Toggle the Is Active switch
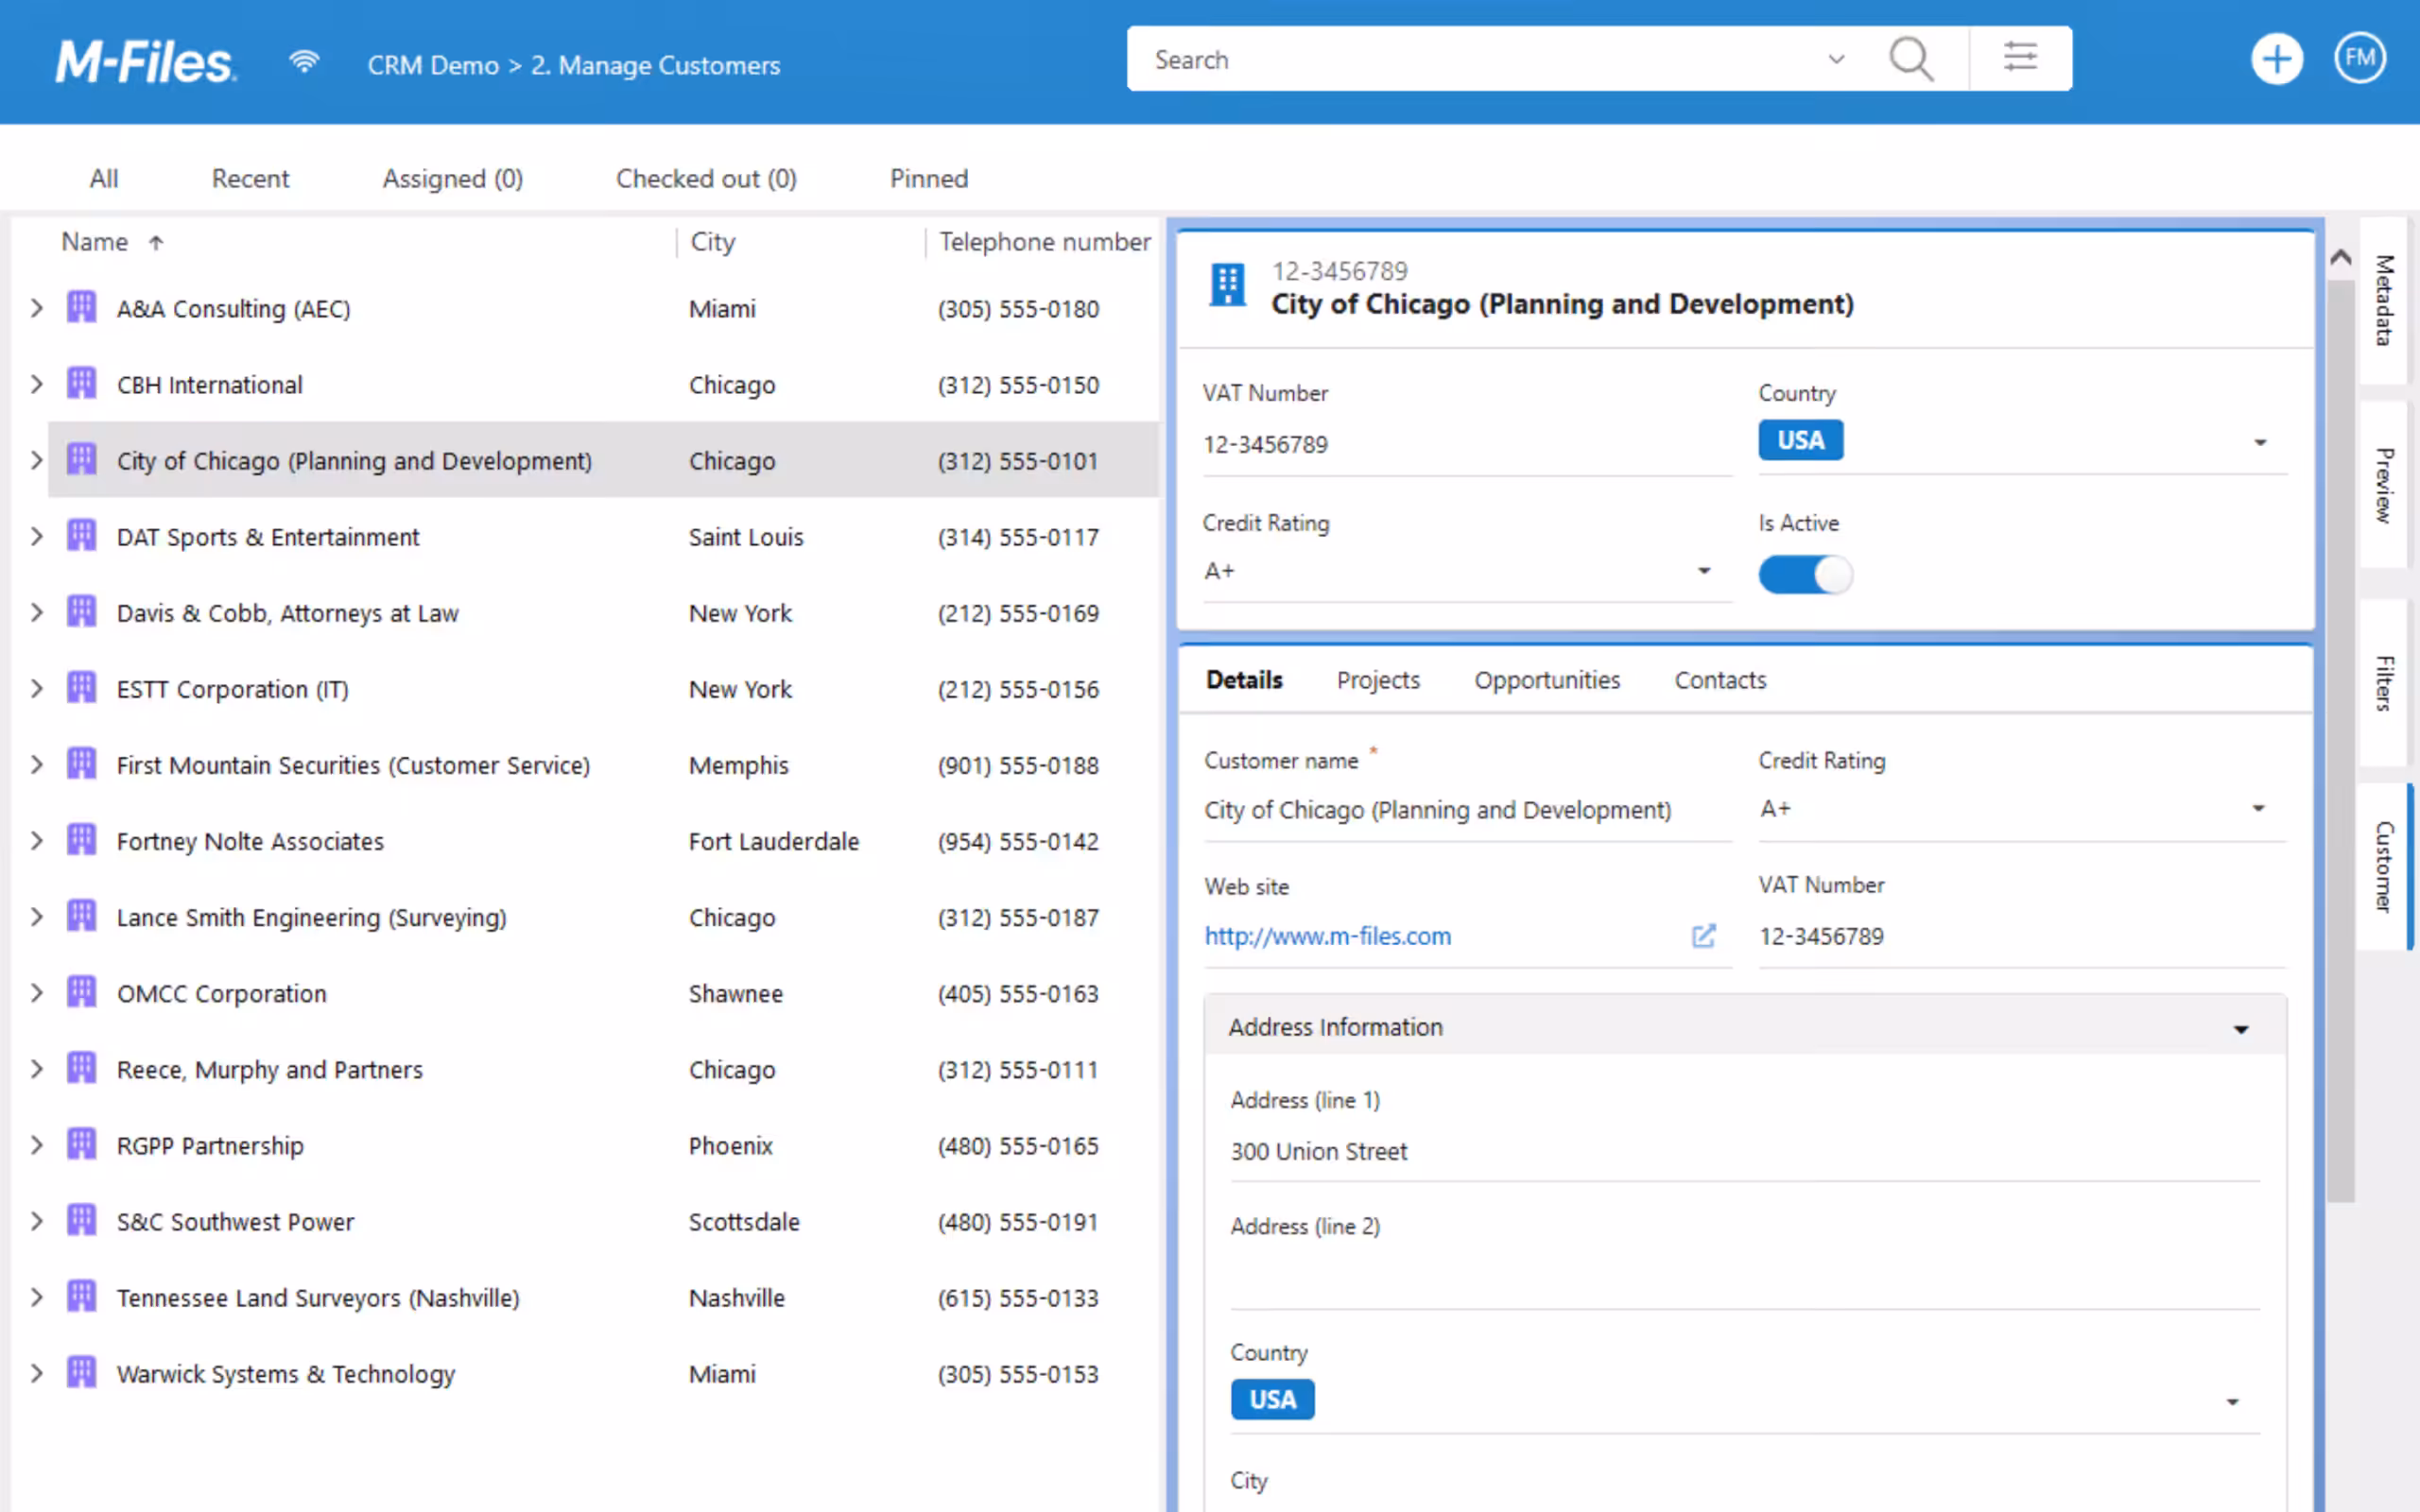 coord(1805,575)
